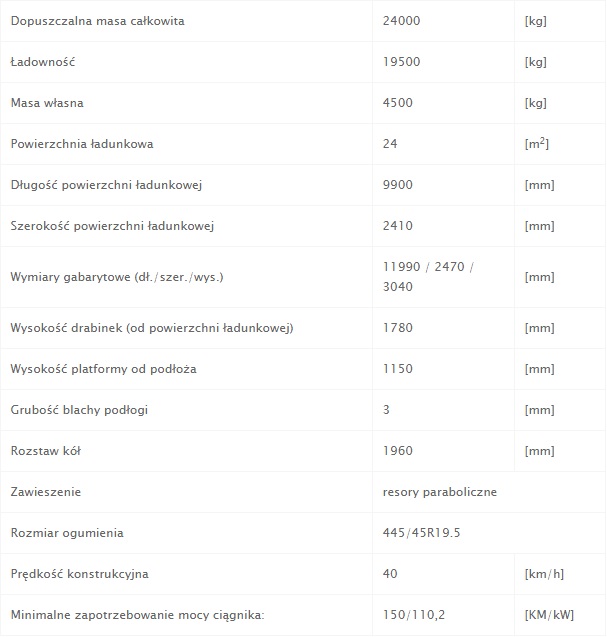This screenshot has width=607, height=637.
Task: Click the 'Powierzchnia ładunkowa' label
Action: 82,144
